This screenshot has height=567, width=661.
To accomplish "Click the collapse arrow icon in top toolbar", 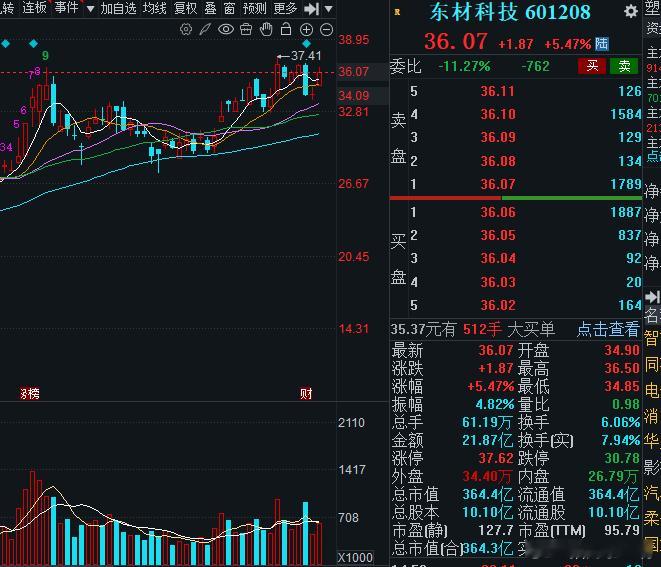I will point(311,8).
